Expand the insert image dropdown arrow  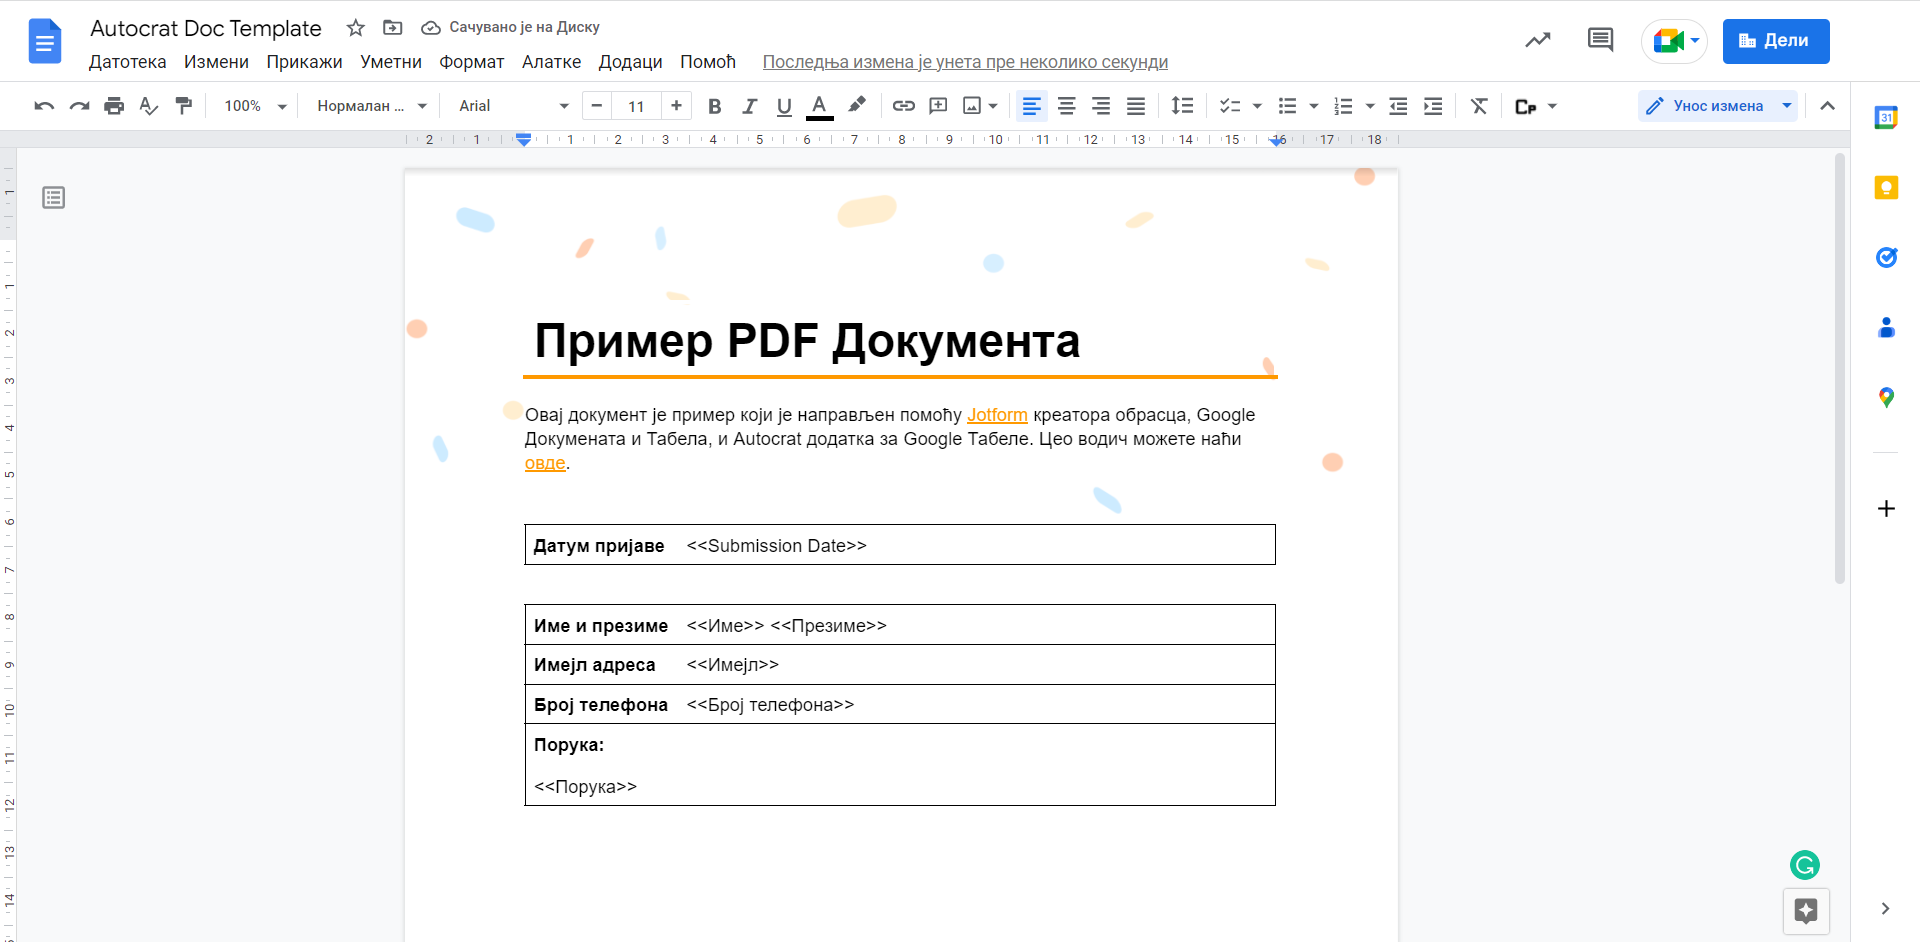(993, 106)
